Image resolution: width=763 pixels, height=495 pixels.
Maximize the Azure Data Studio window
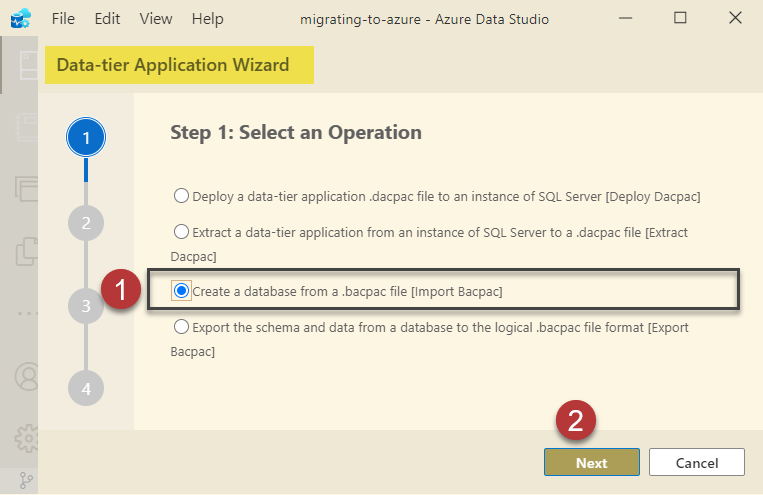pyautogui.click(x=680, y=18)
